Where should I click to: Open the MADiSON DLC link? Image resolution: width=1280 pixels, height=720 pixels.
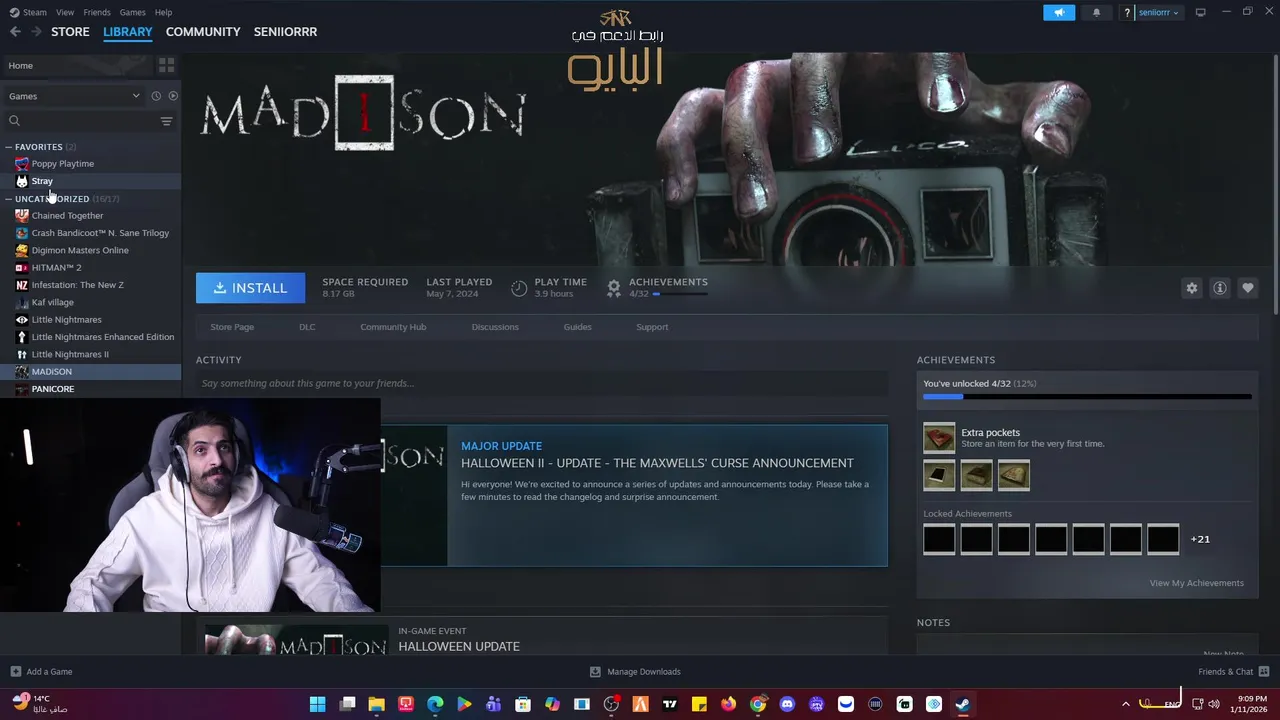(x=307, y=327)
